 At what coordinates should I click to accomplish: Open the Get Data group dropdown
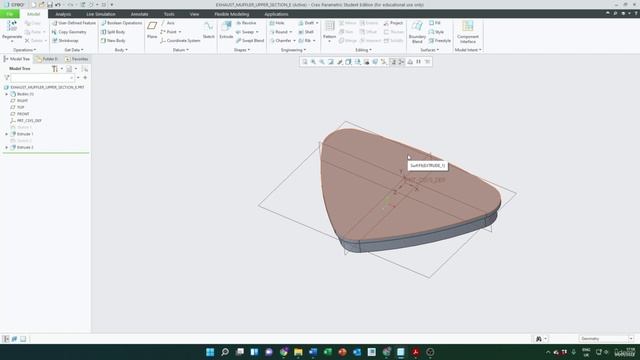point(74,50)
